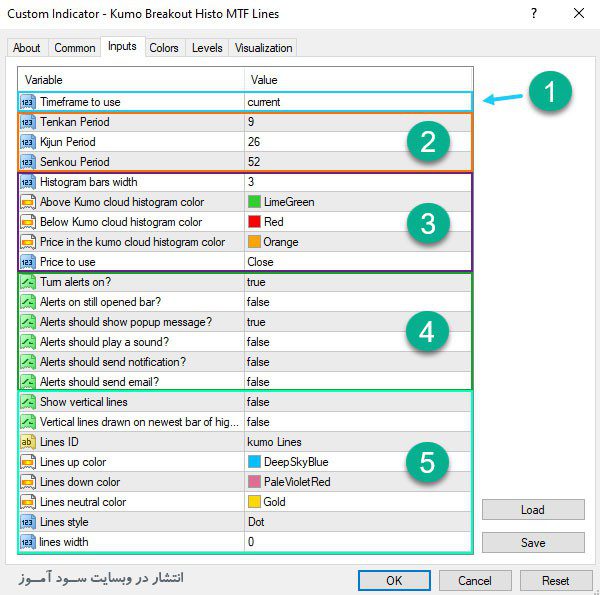The width and height of the screenshot is (600, 595).
Task: Switch to the Colors tab
Action: tap(164, 48)
